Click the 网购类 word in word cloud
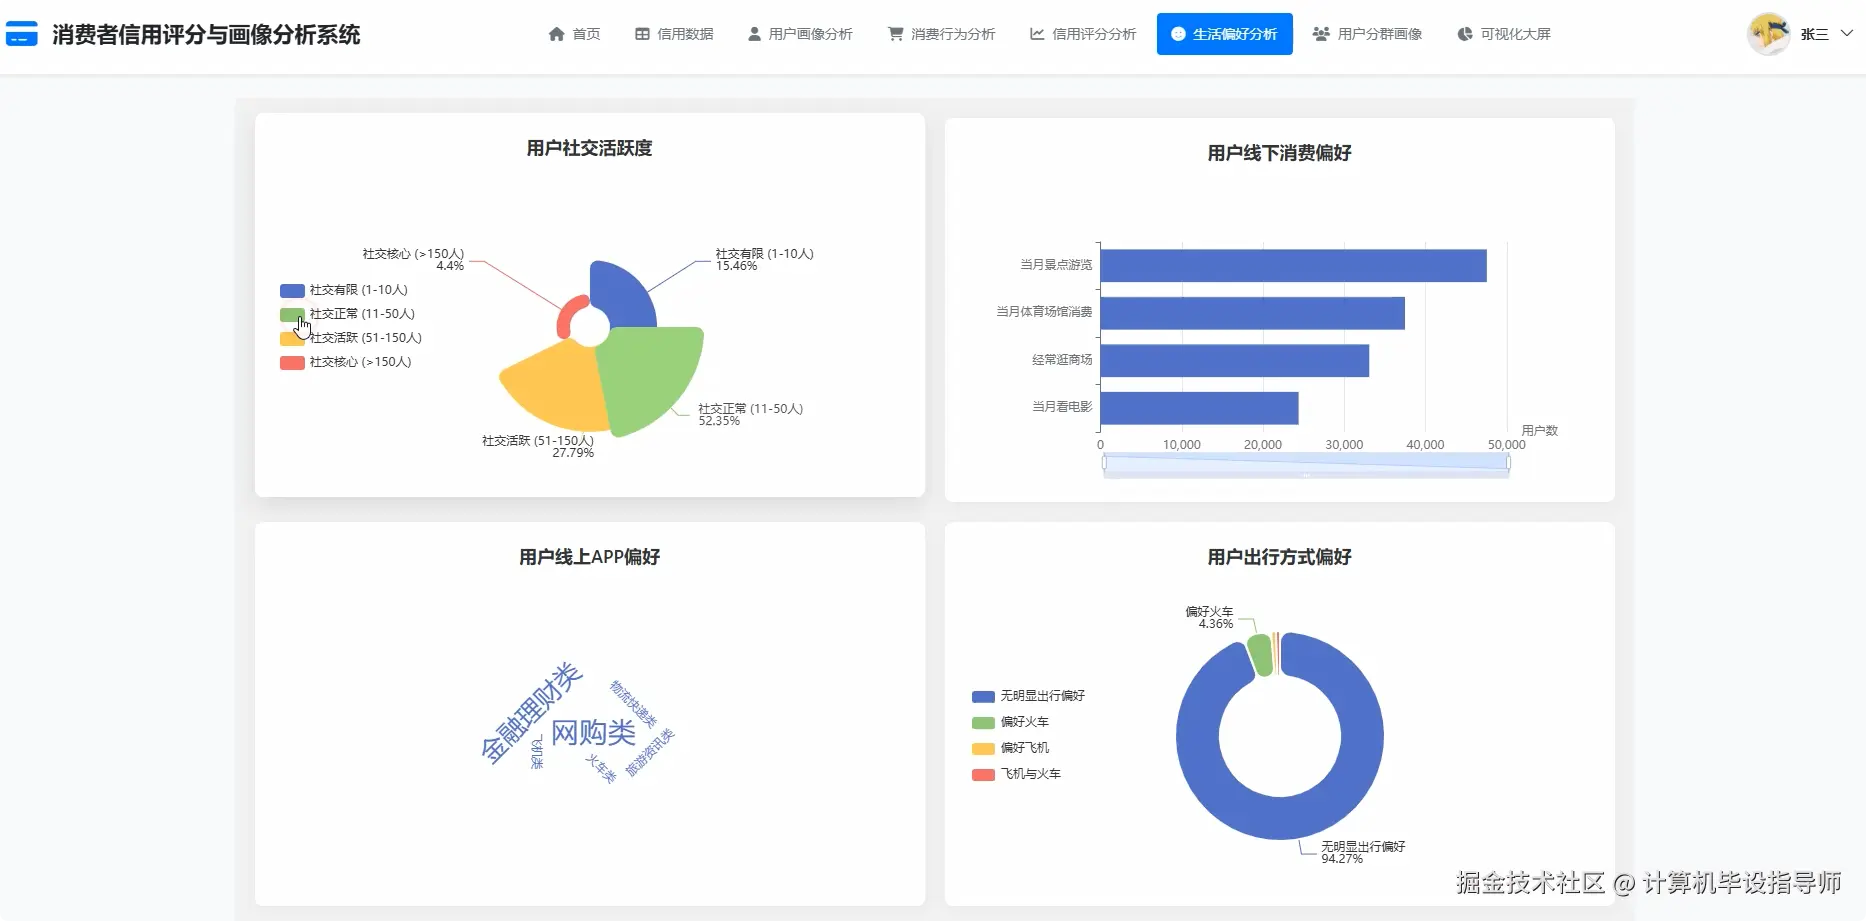Viewport: 1866px width, 921px height. click(594, 733)
